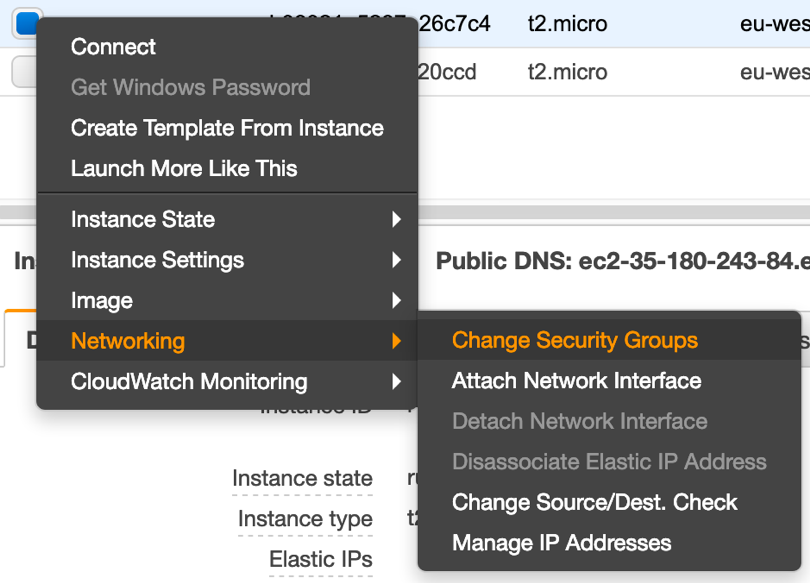This screenshot has width=810, height=583.
Task: Click Disassociate Elastic IP Address entry
Action: [x=609, y=462]
